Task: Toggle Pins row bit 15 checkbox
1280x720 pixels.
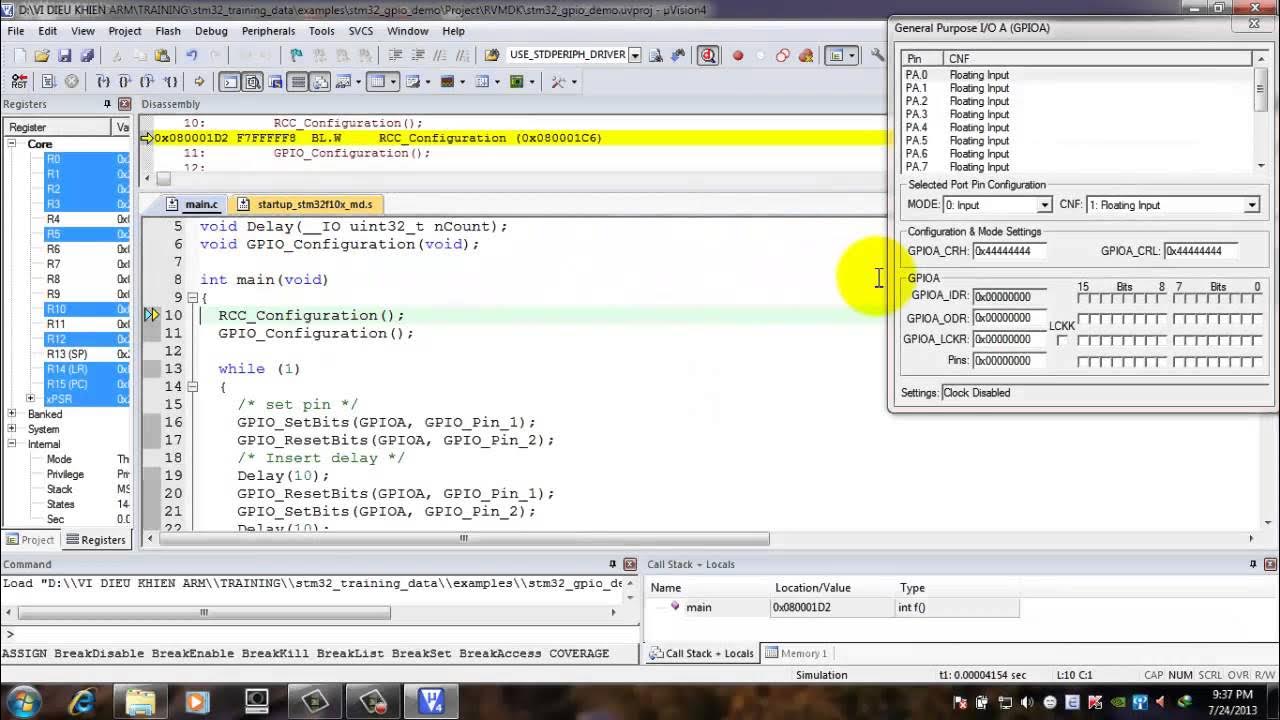Action: pos(1083,361)
